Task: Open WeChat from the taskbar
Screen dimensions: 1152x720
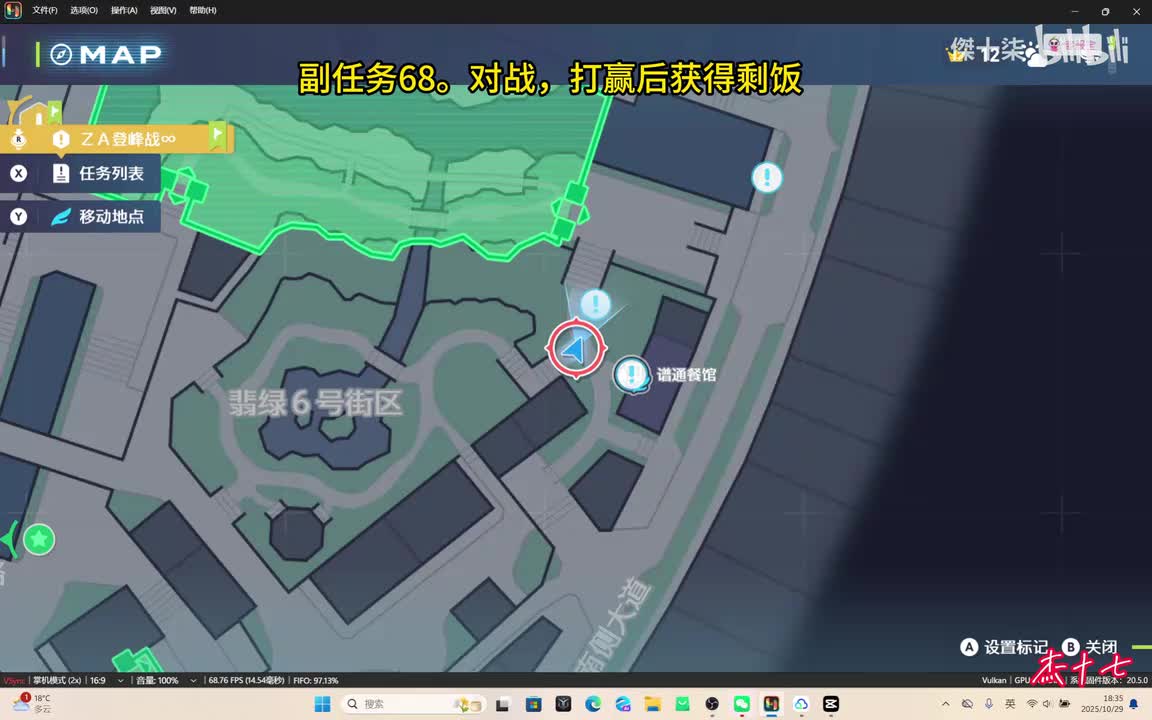Action: click(x=741, y=704)
